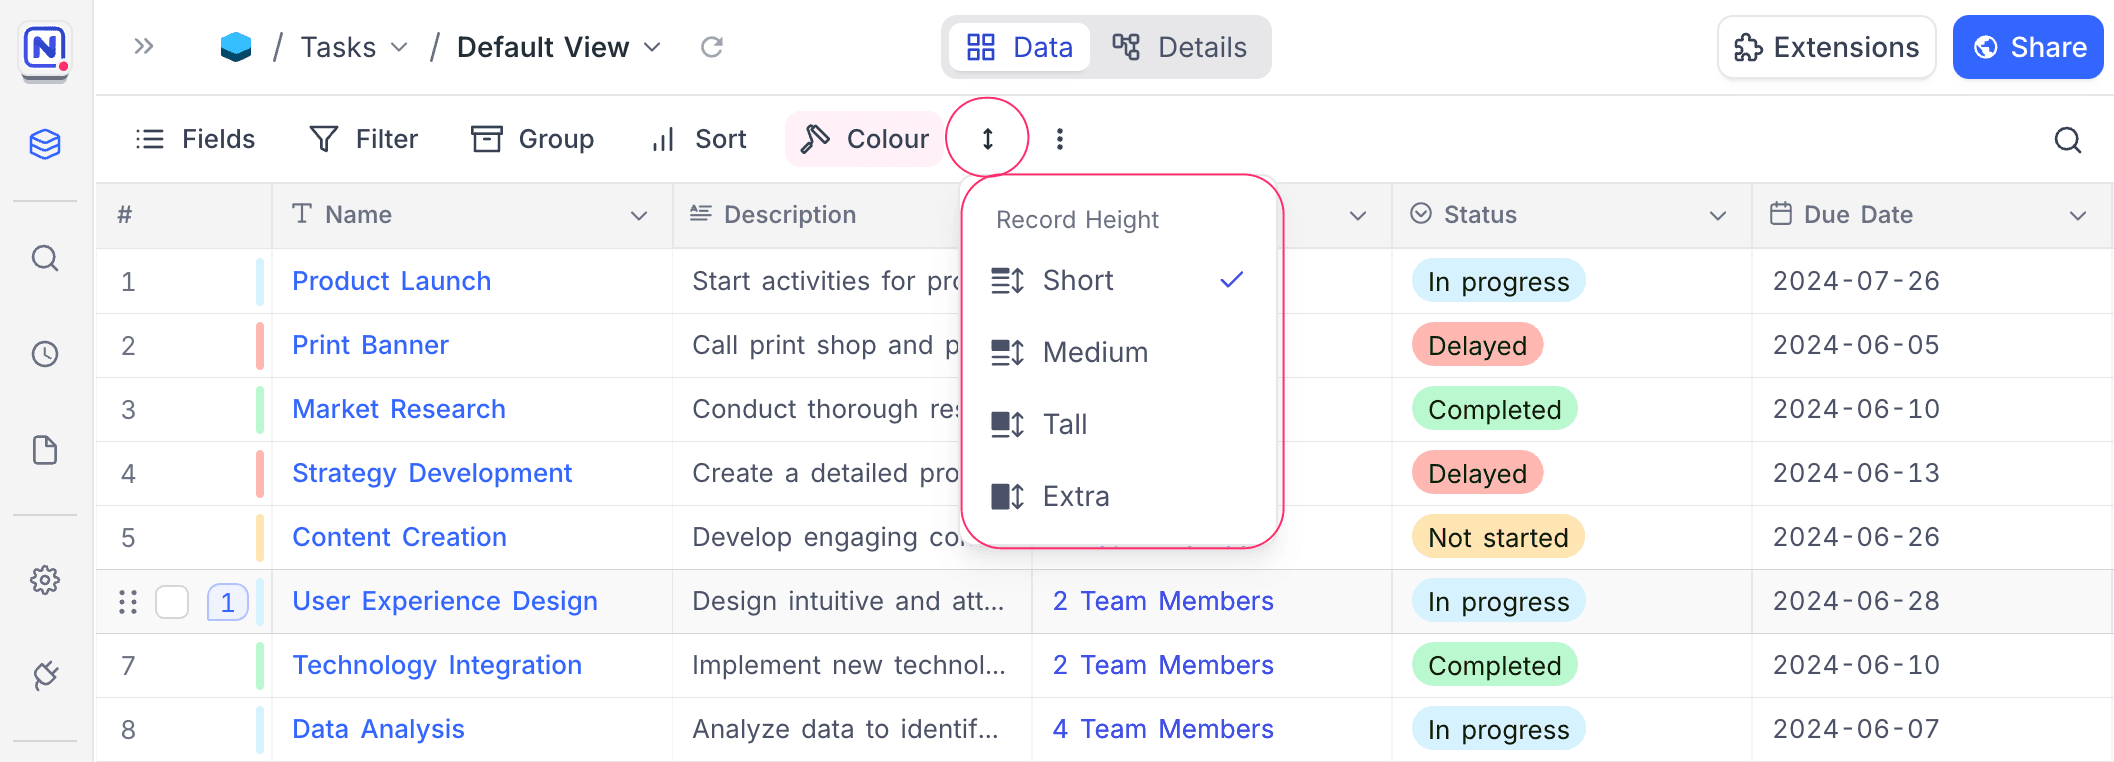
Task: Open the settings gear in sidebar
Action: (45, 580)
